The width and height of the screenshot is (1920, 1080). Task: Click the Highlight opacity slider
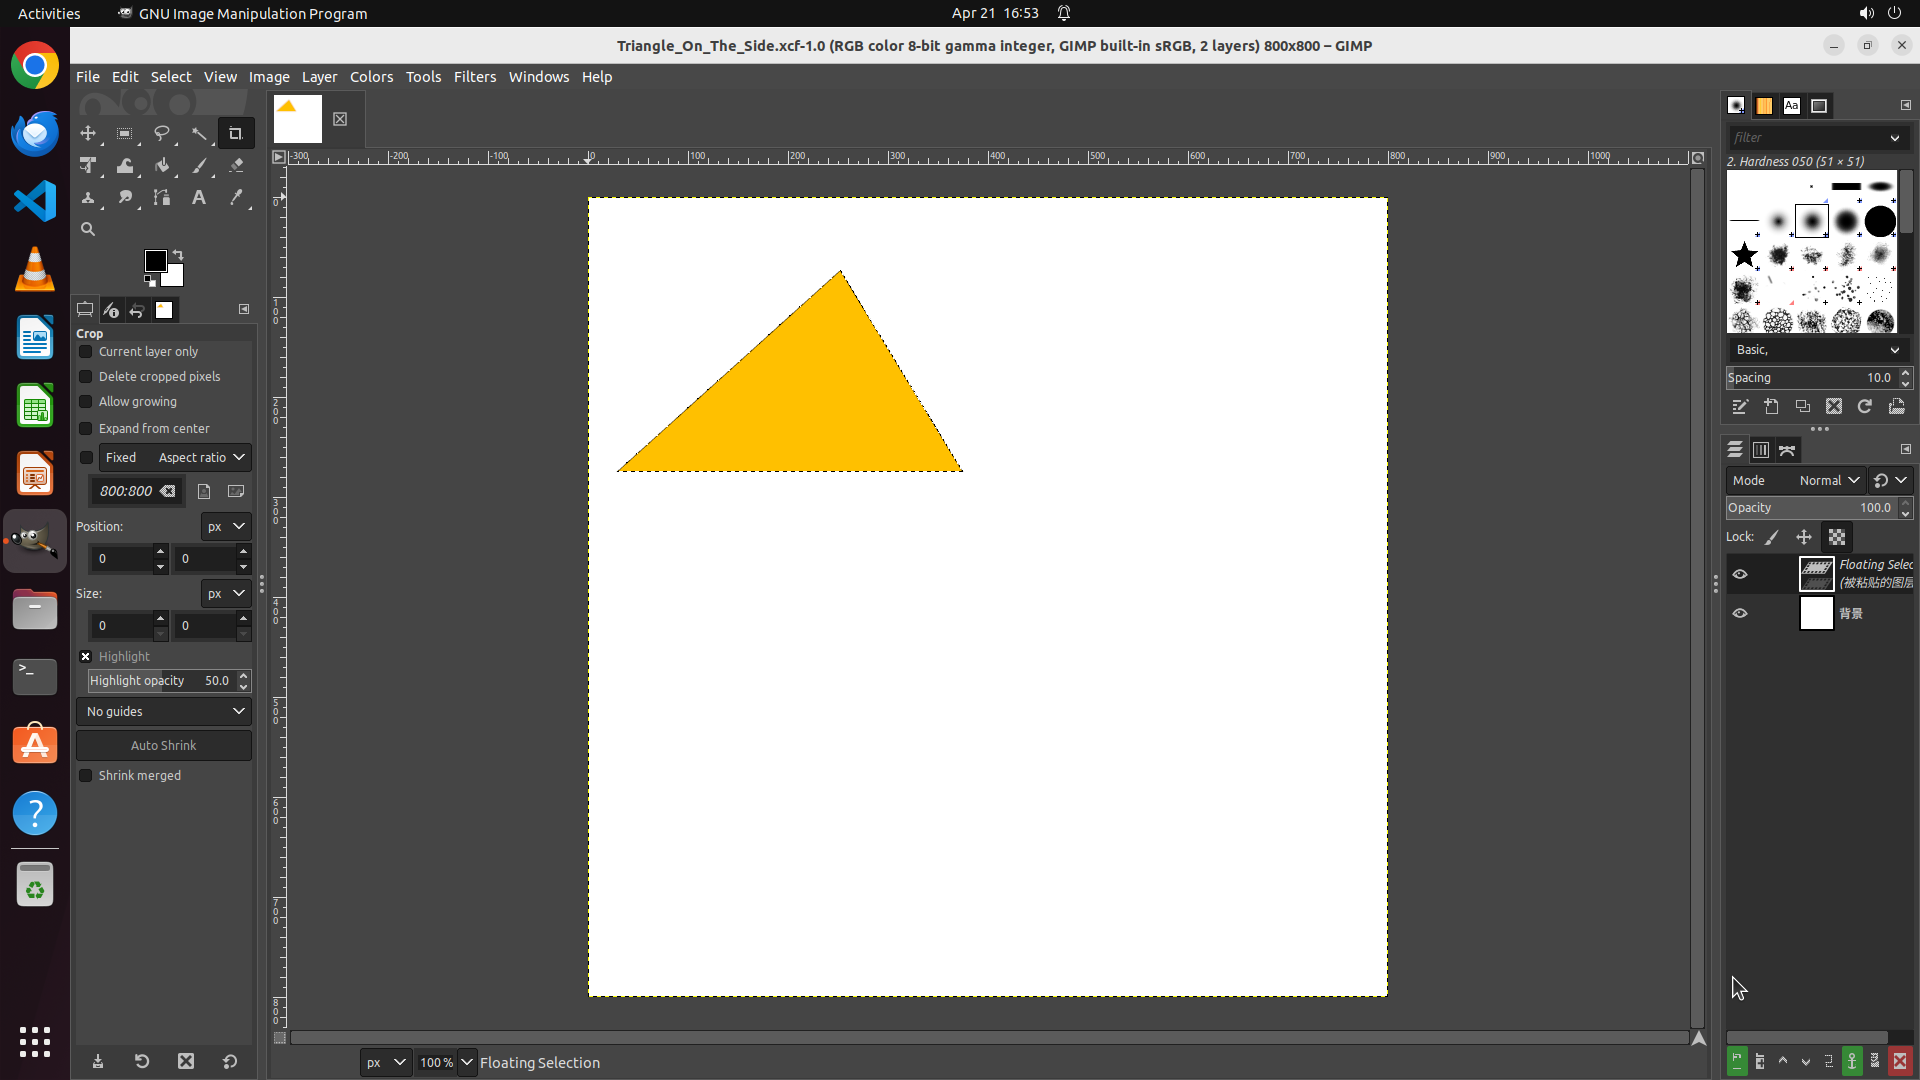tap(164, 680)
